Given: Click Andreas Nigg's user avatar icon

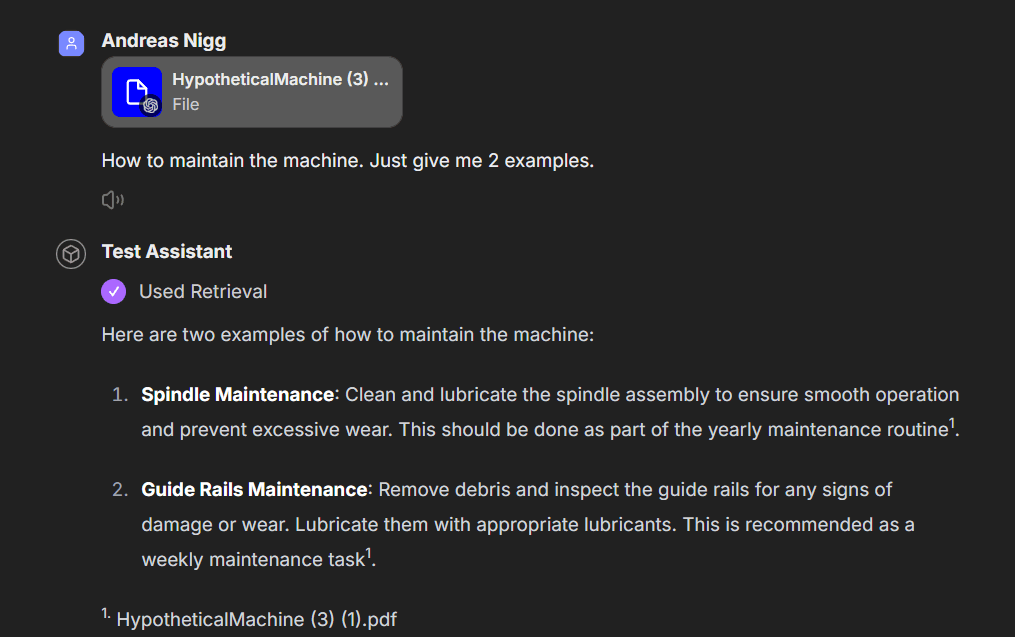Looking at the screenshot, I should pos(71,43).
